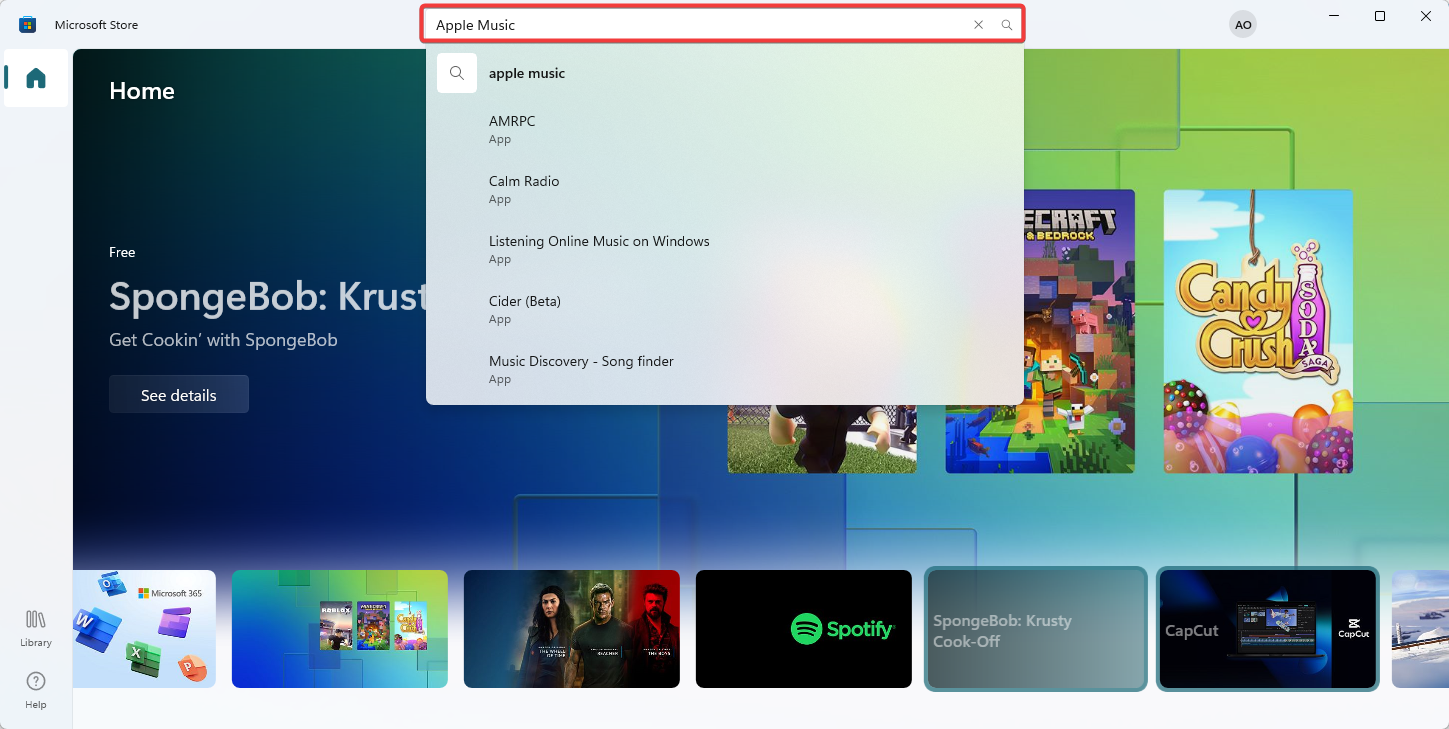The height and width of the screenshot is (729, 1449).
Task: Click the Home page heading
Action: coord(142,91)
